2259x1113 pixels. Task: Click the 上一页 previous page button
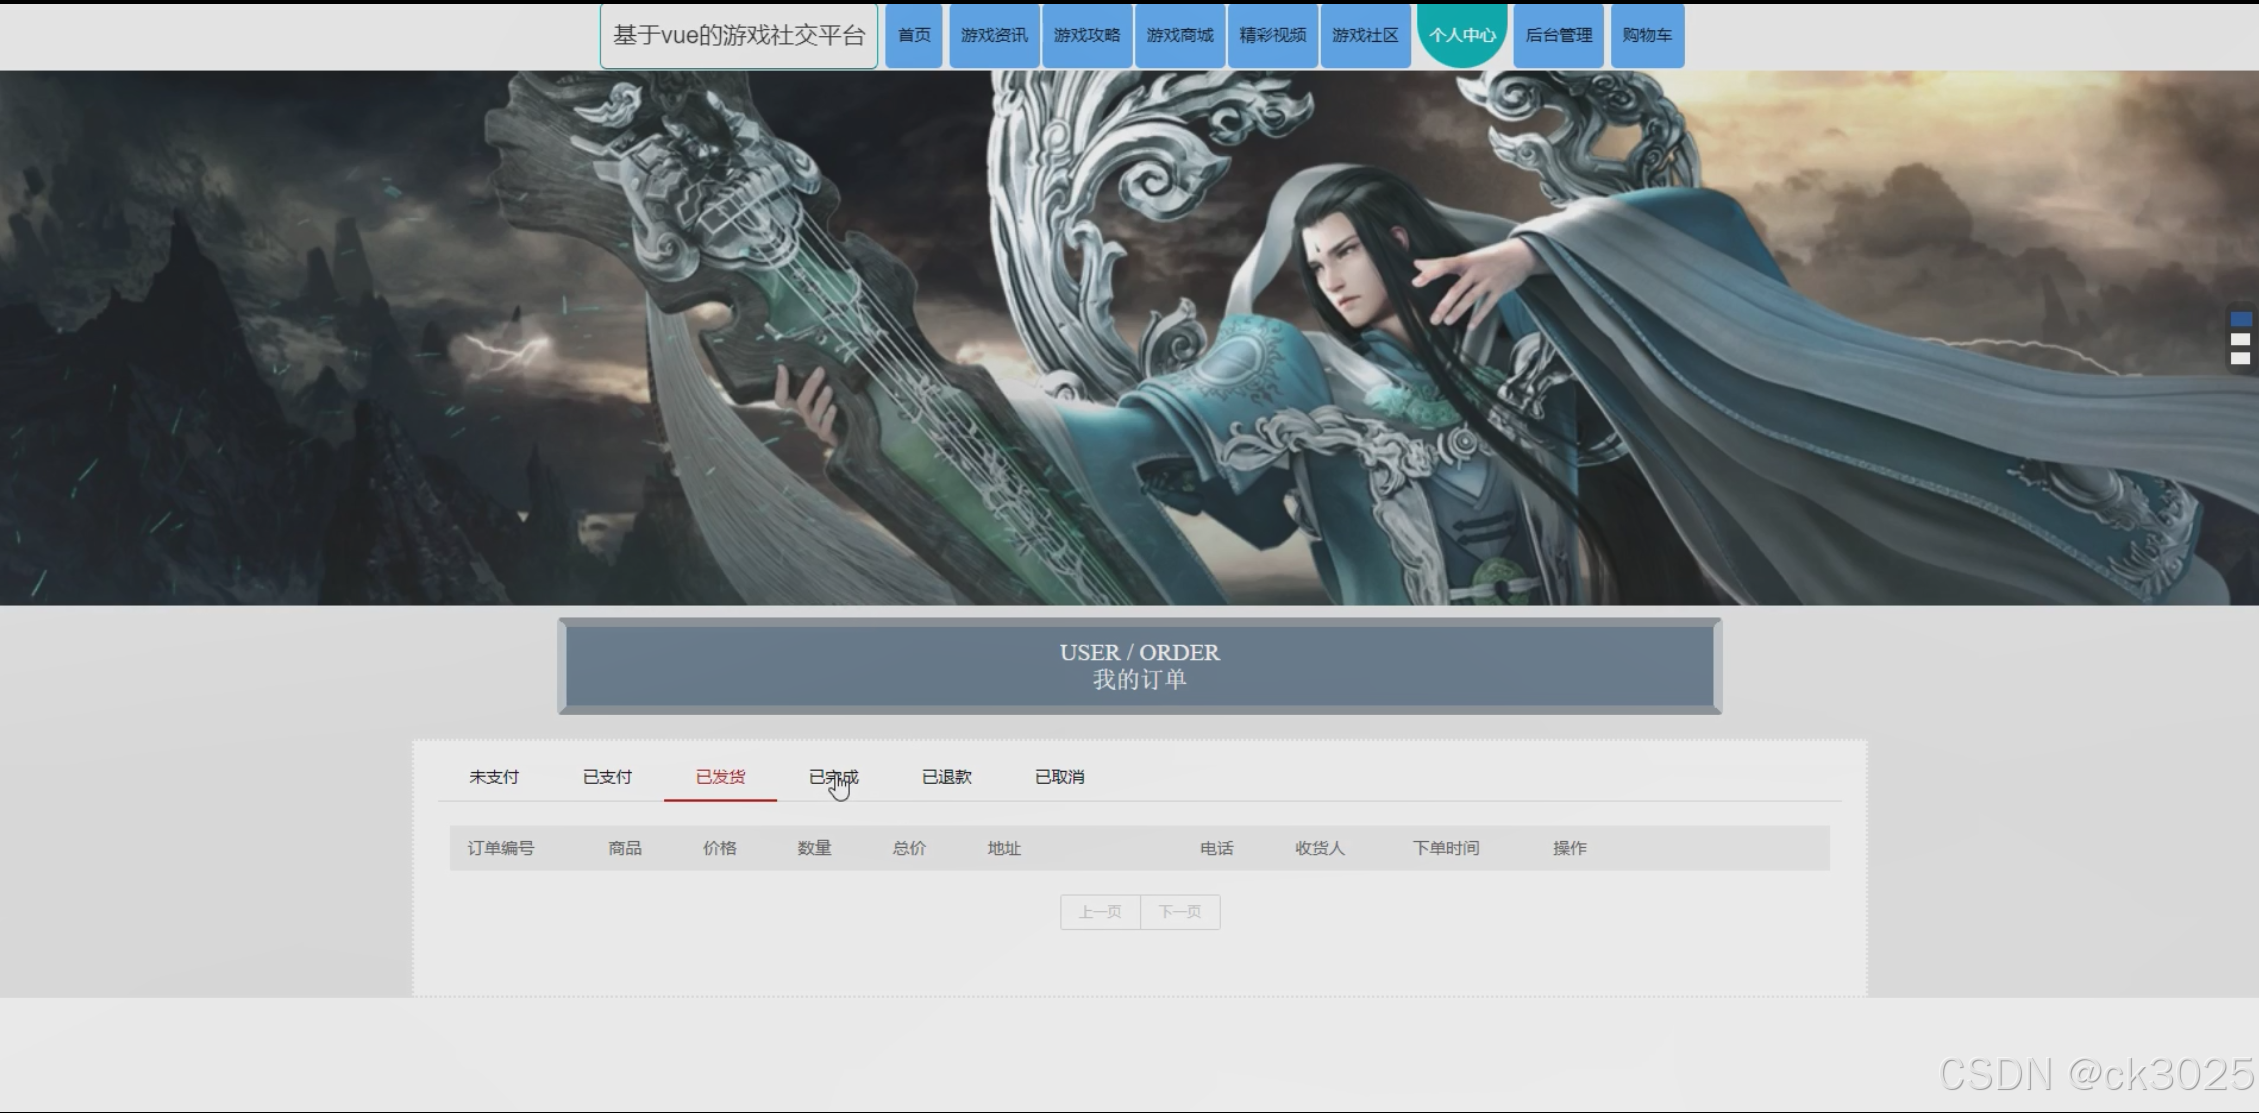(1099, 911)
